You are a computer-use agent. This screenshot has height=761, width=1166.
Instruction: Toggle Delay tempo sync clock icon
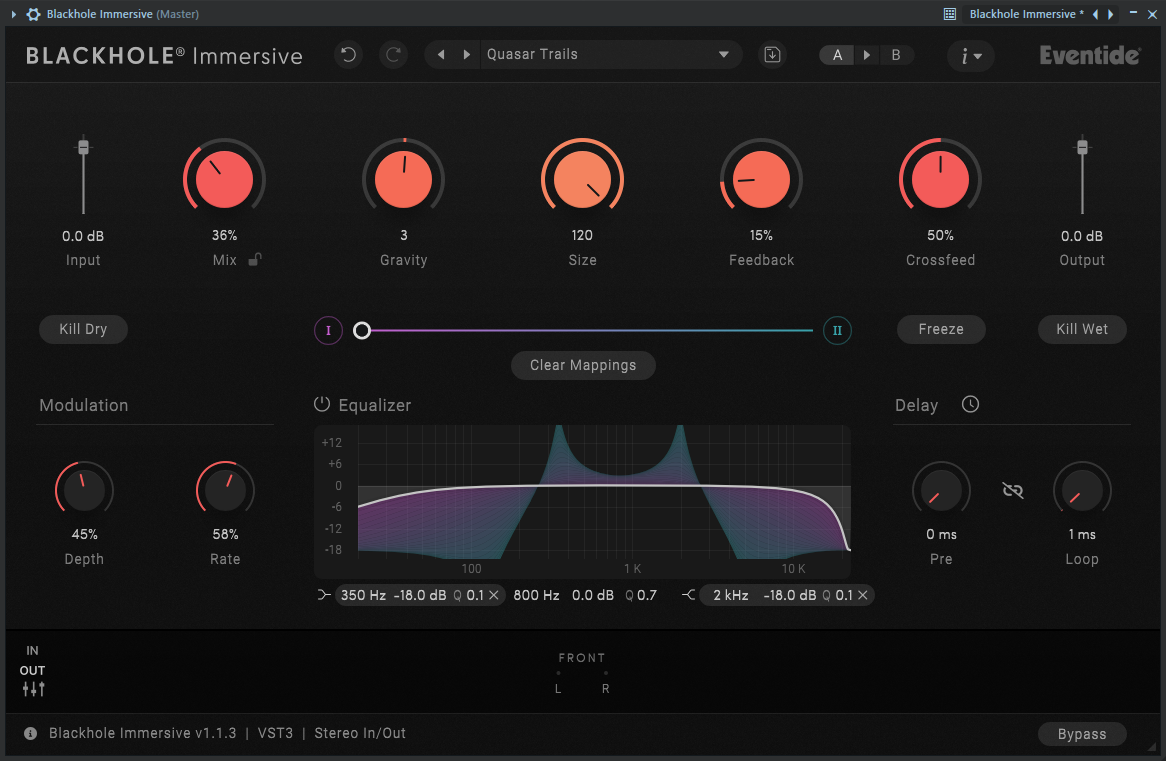pos(970,404)
